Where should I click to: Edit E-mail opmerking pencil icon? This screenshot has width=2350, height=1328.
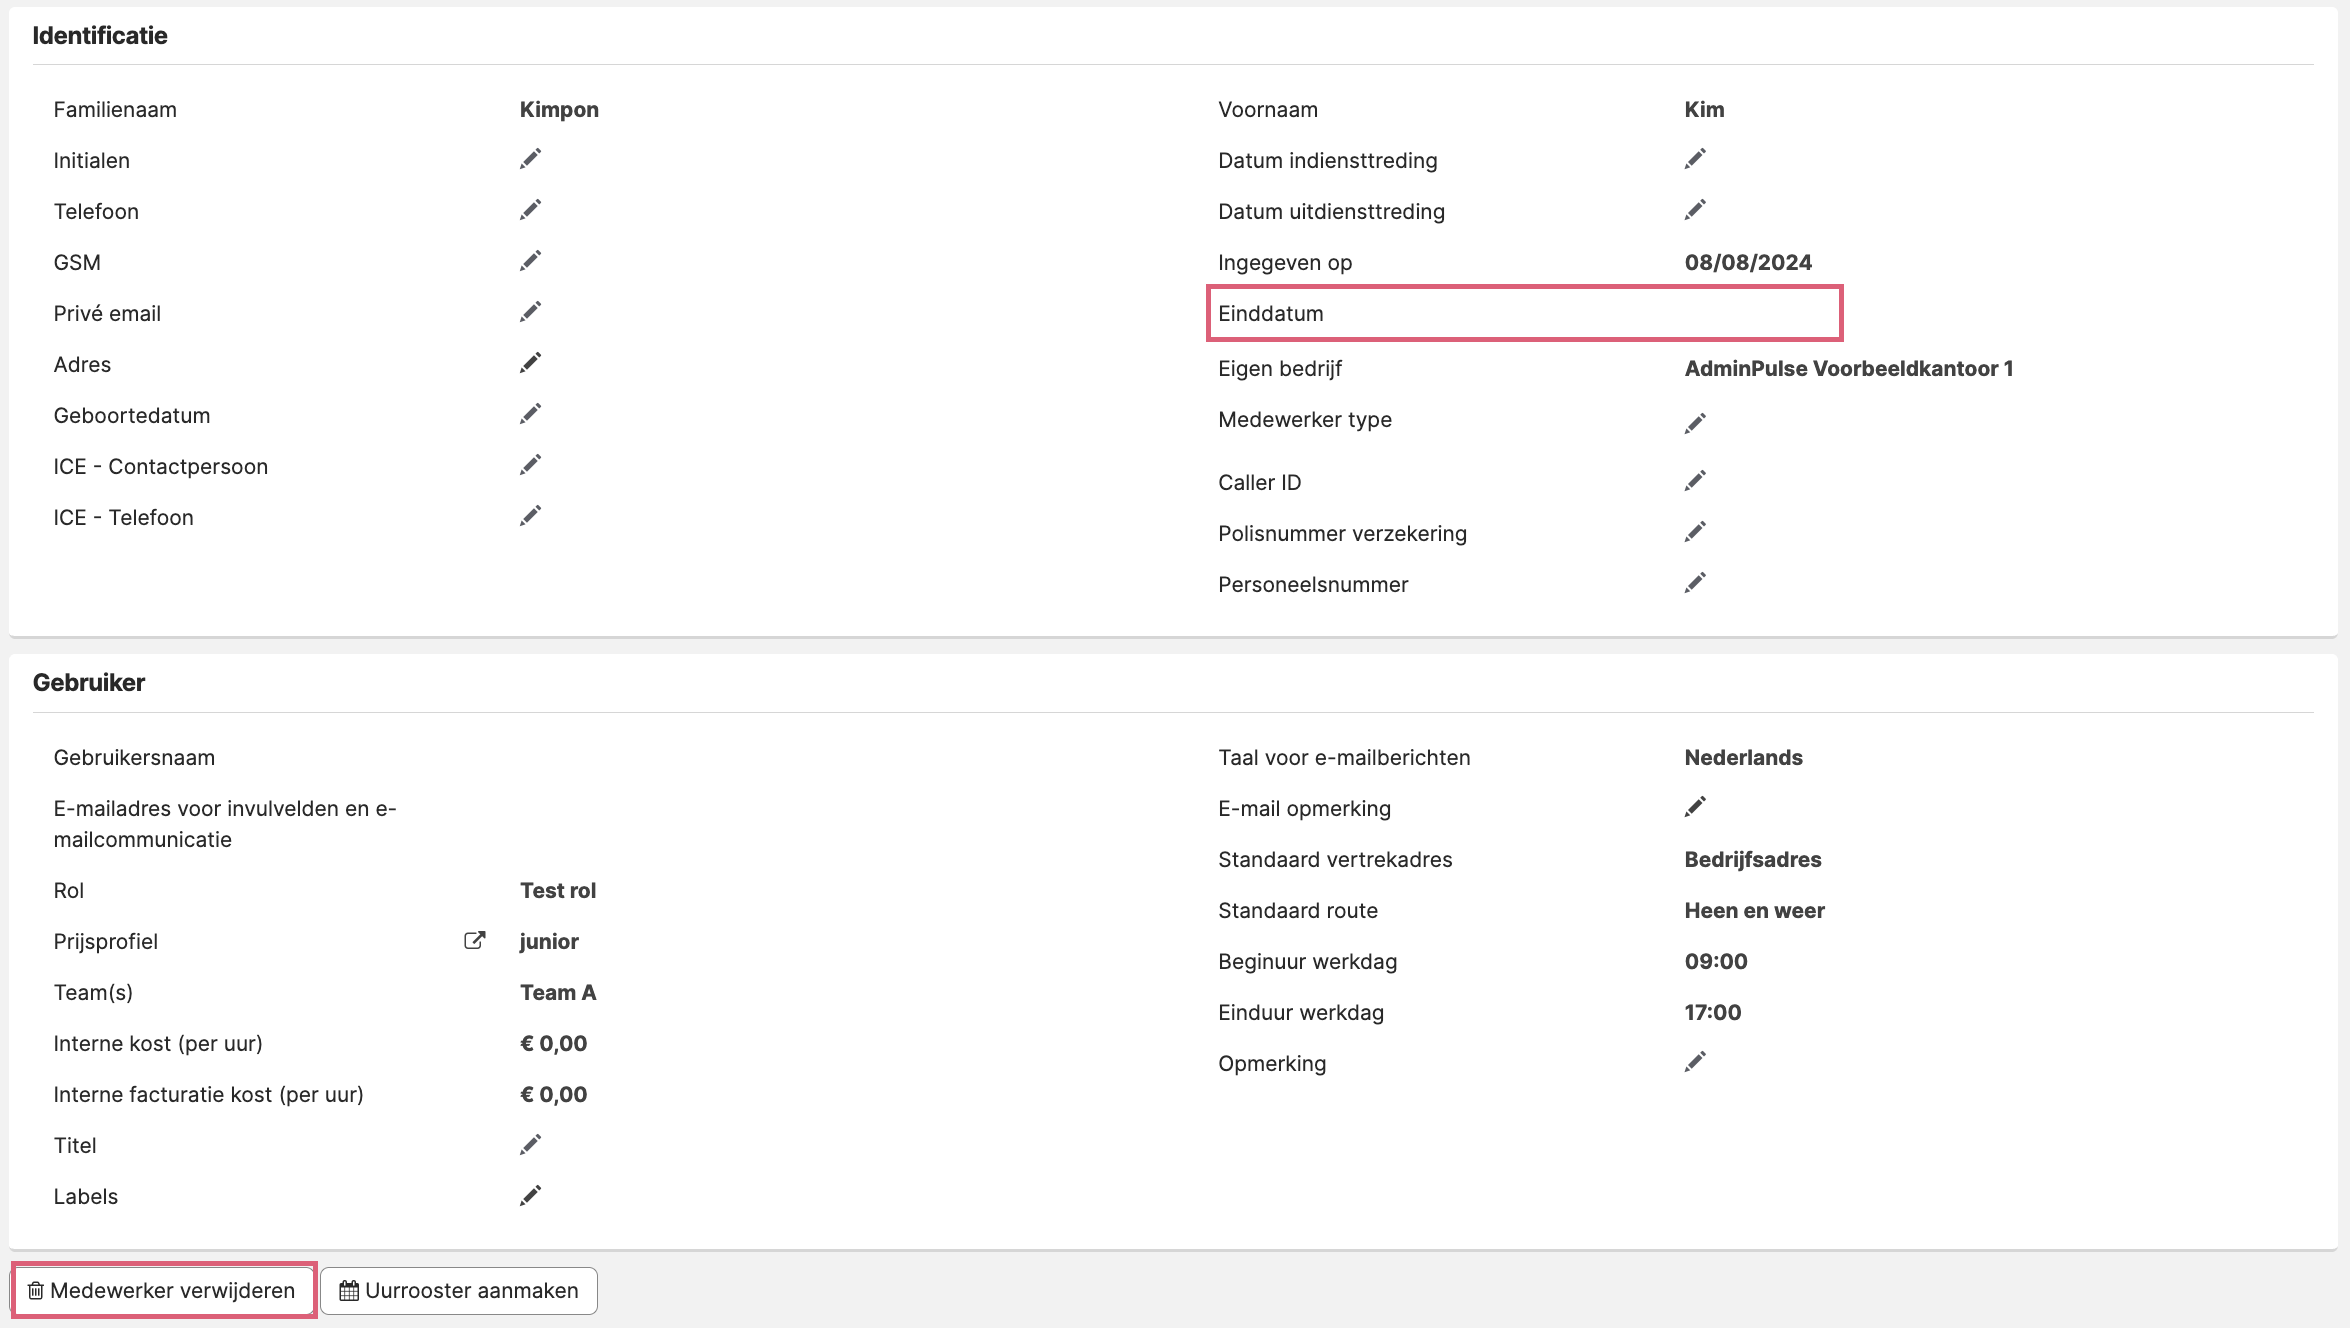click(1695, 807)
